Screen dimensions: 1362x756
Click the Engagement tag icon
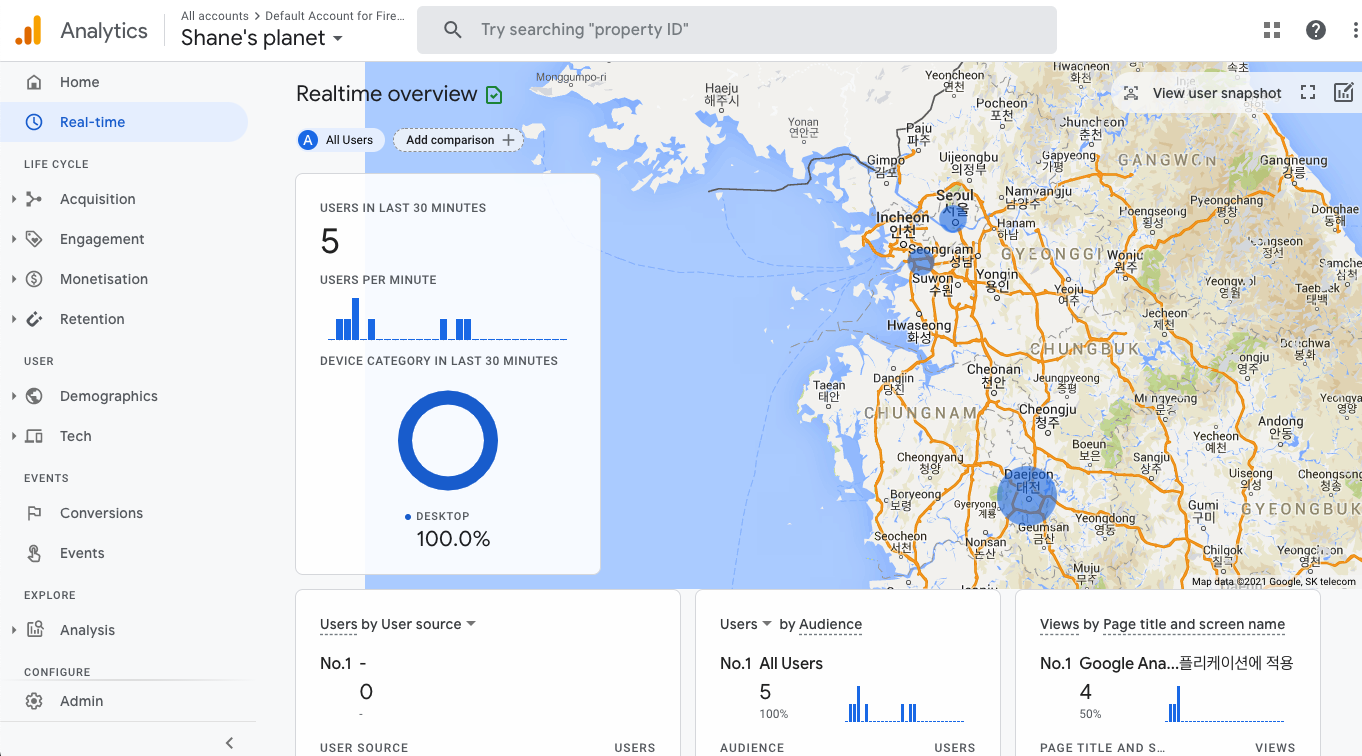point(34,239)
